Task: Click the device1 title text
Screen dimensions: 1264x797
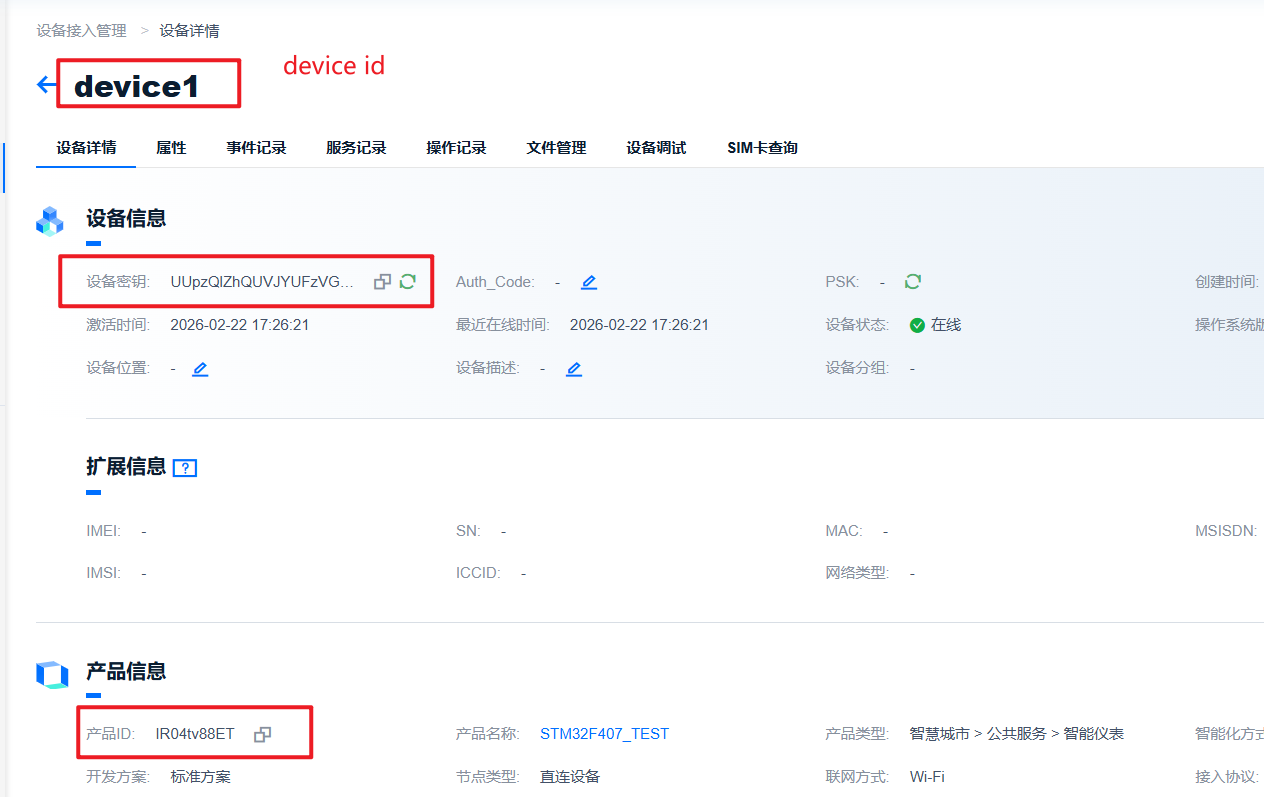Action: pos(137,86)
